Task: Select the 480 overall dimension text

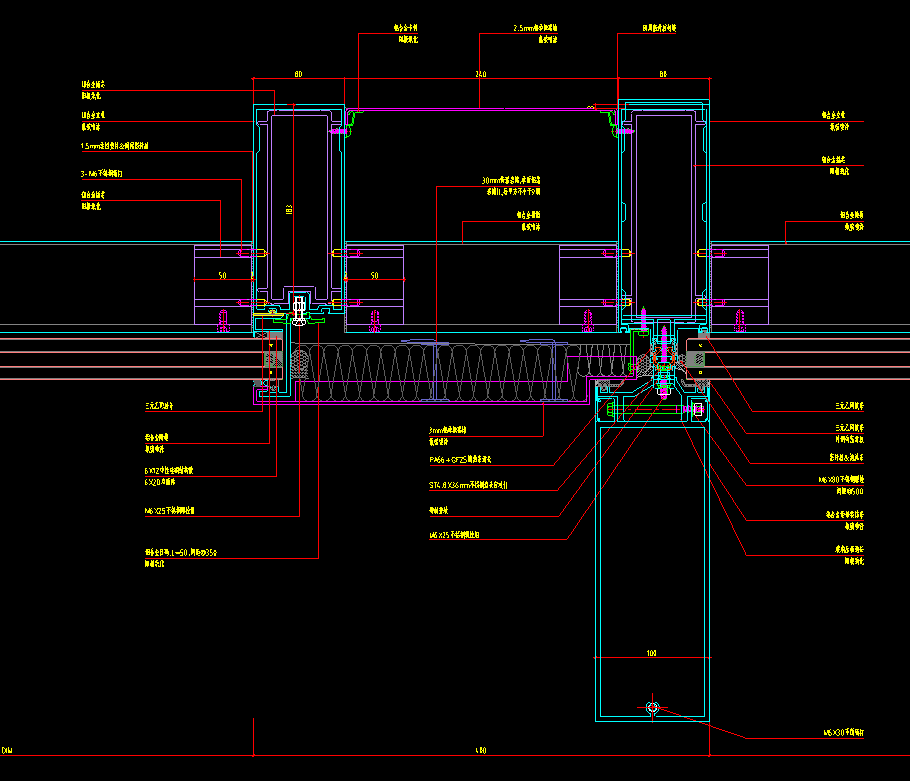Action: [480, 749]
